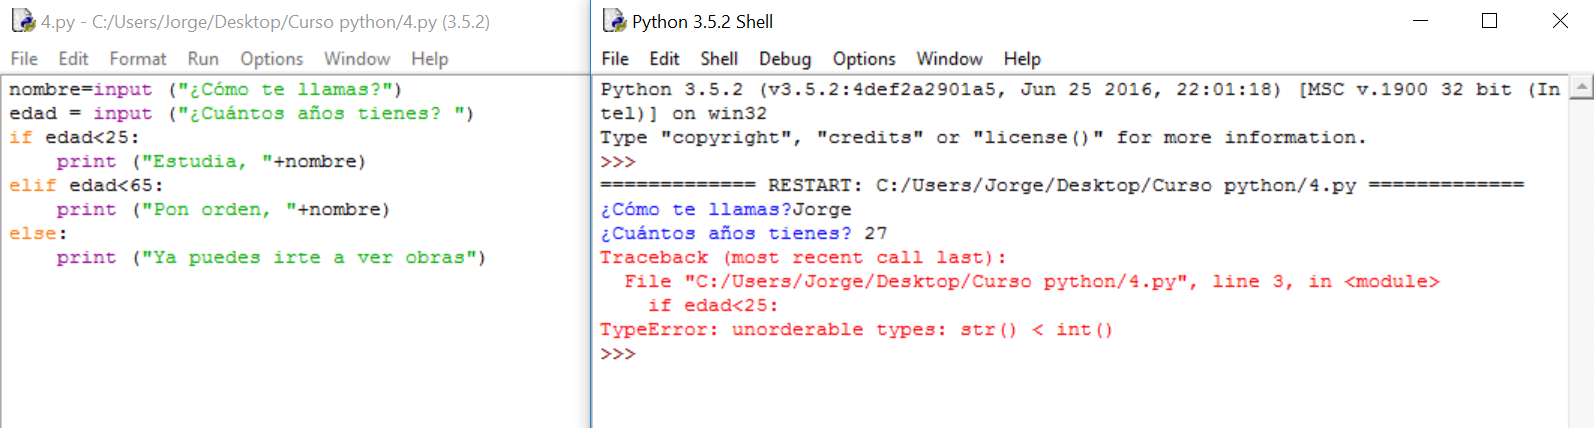Minimize the Python Shell window

tap(1419, 21)
